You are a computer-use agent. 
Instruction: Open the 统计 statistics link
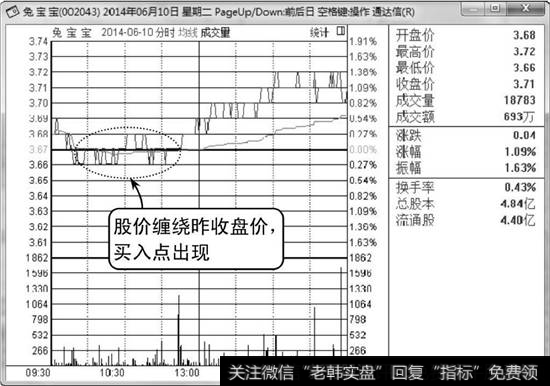(319, 33)
